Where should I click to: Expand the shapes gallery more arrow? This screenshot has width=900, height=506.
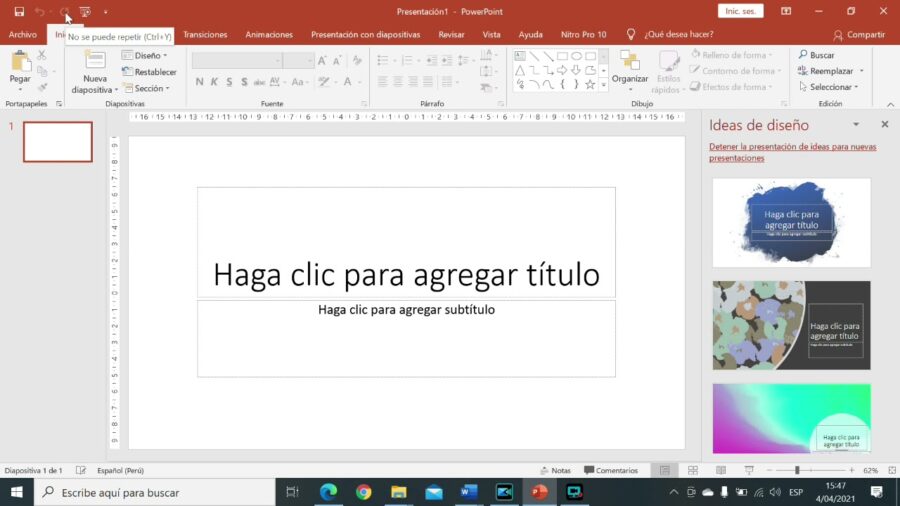(603, 85)
